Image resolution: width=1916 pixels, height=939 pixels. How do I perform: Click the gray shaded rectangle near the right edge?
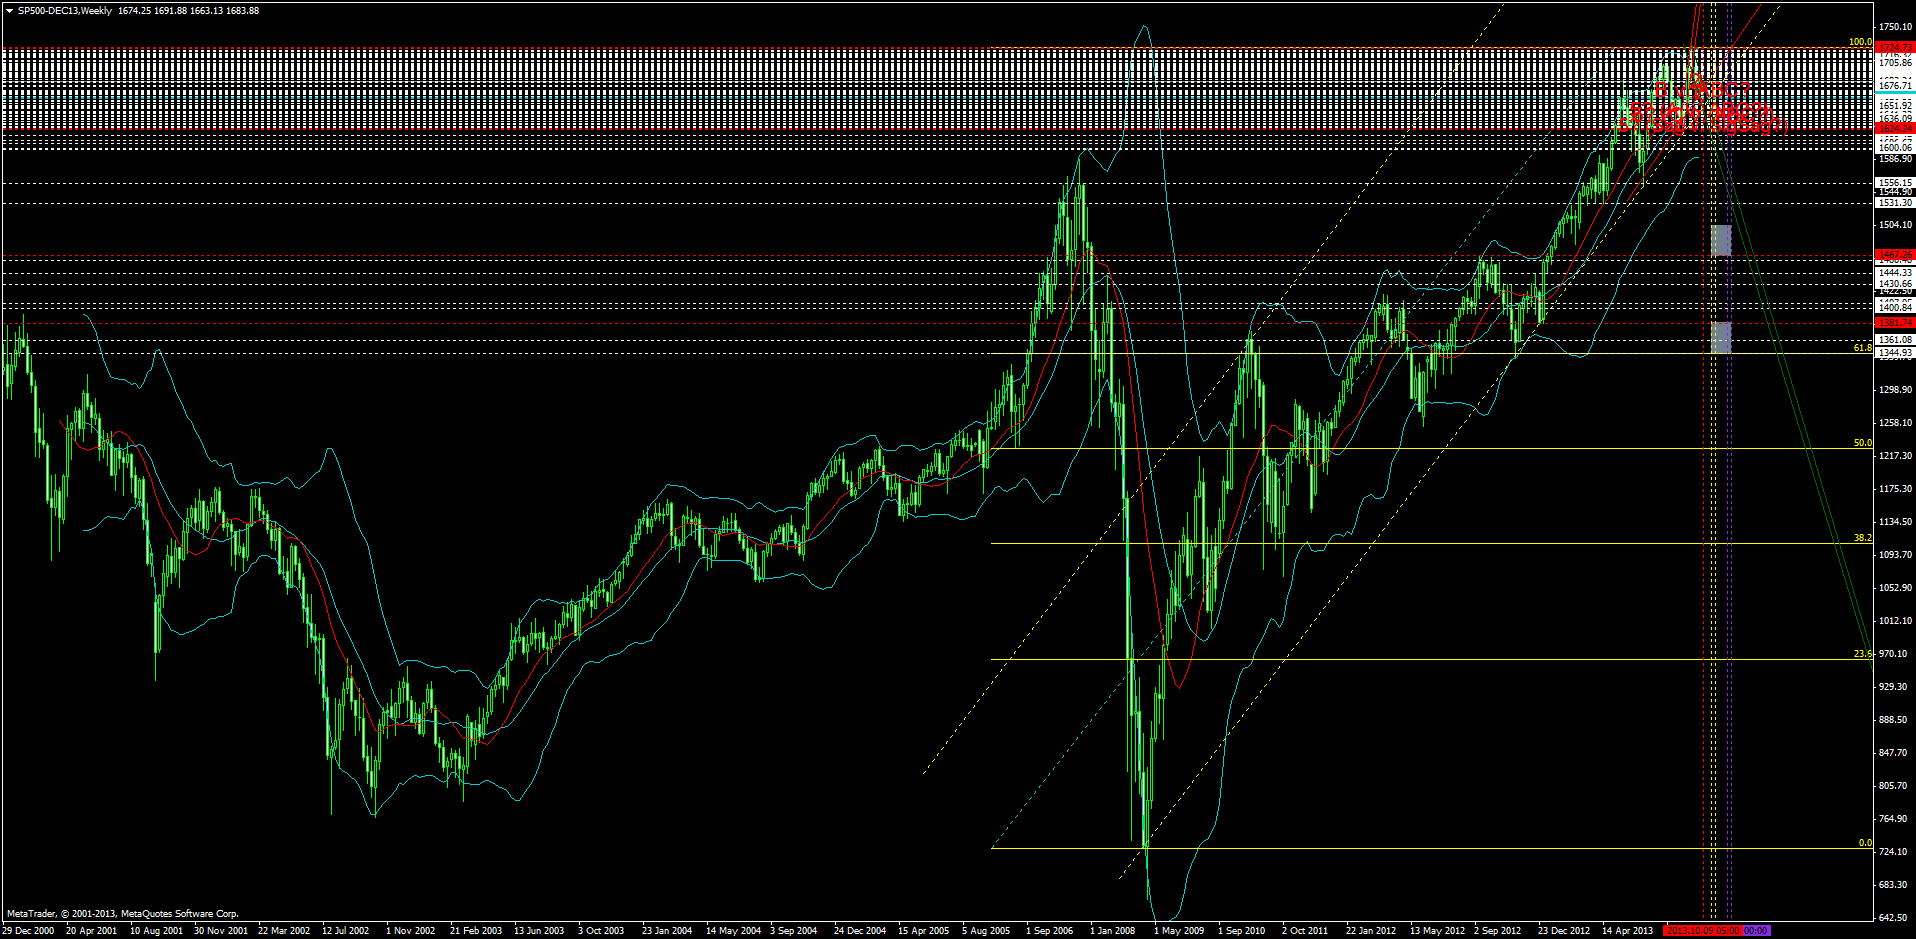(x=1721, y=241)
